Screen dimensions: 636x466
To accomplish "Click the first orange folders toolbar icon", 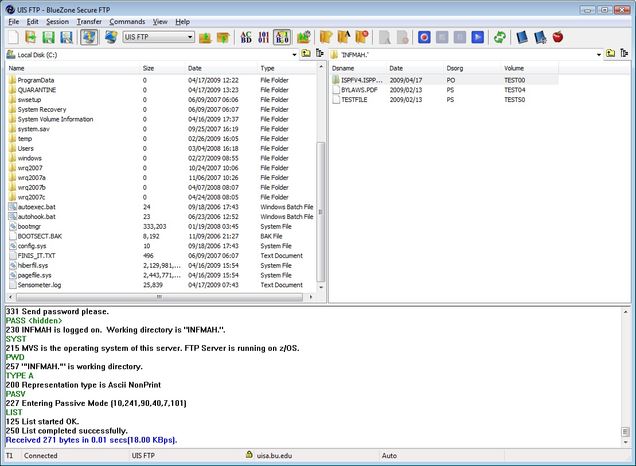I will [326, 37].
